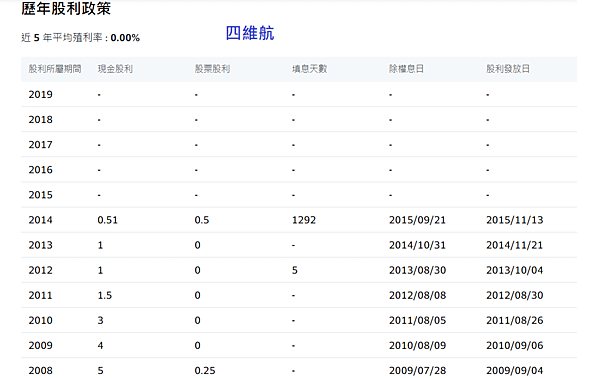Click cash dividend 5 in 2008 row
This screenshot has width=600, height=378.
[100, 371]
